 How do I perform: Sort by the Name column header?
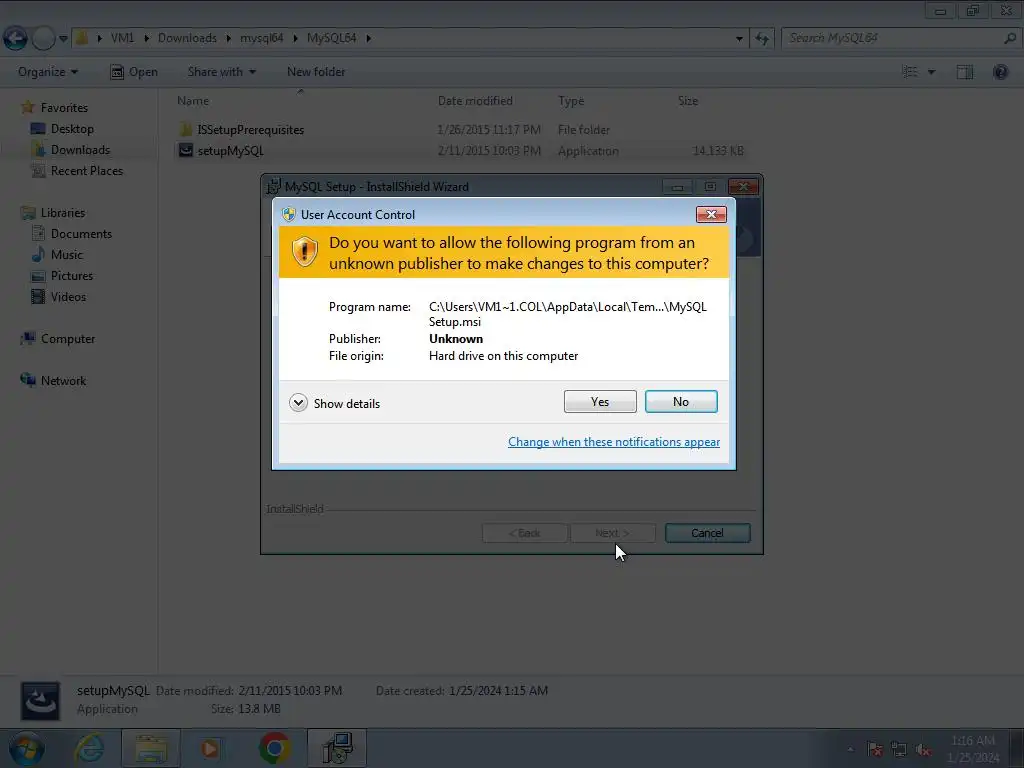coord(193,101)
